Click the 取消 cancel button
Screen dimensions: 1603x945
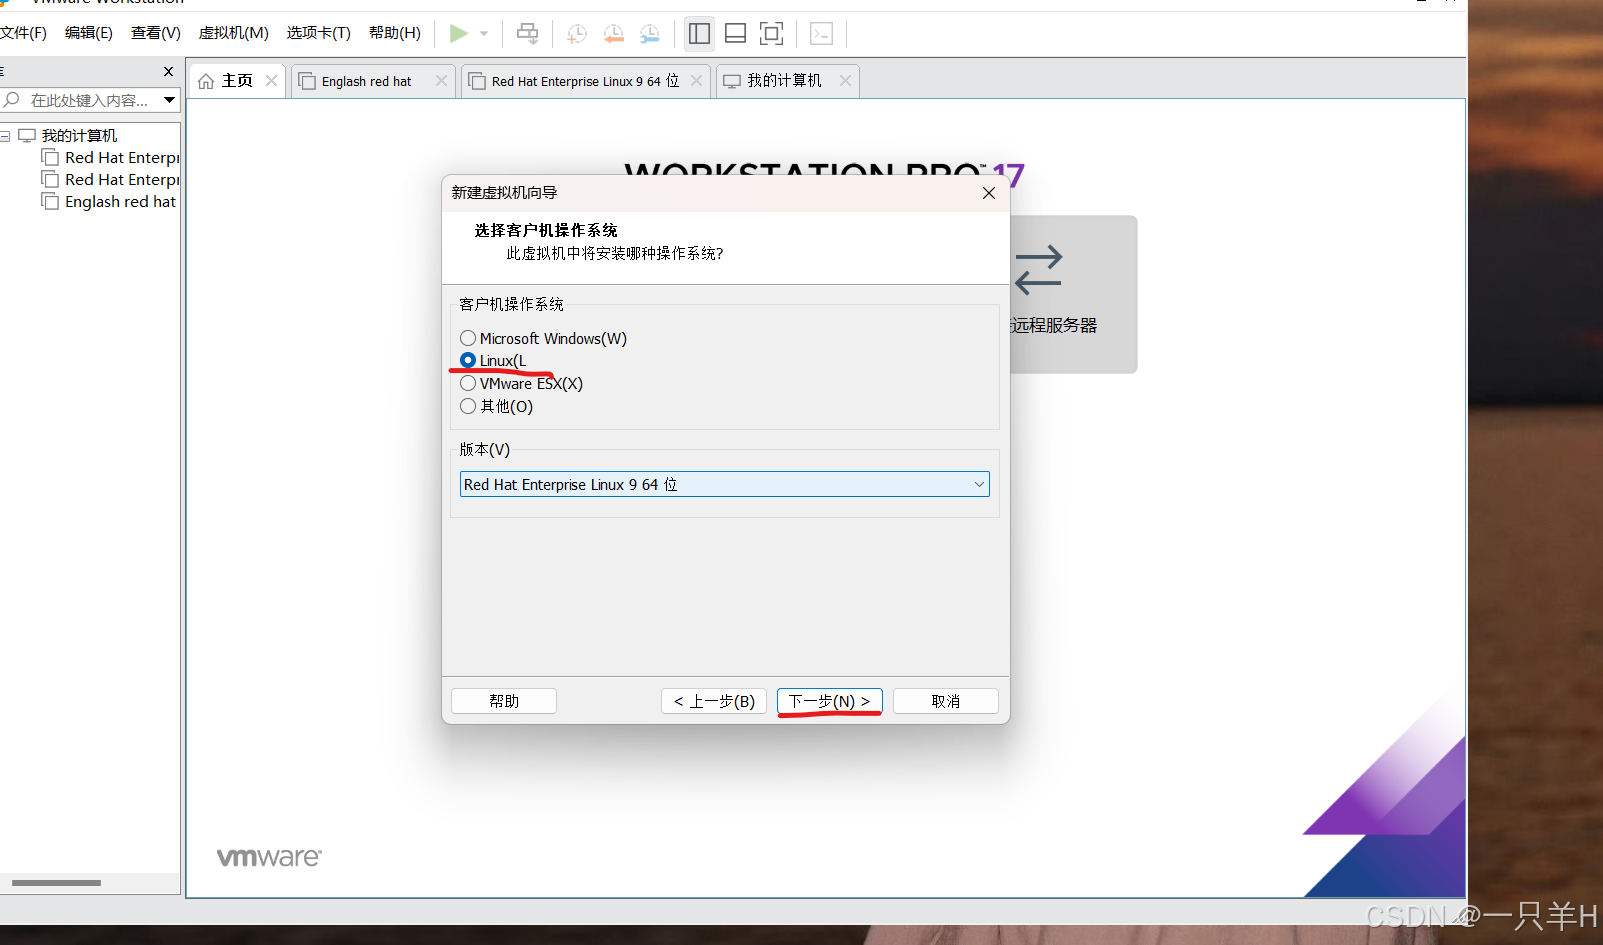946,701
